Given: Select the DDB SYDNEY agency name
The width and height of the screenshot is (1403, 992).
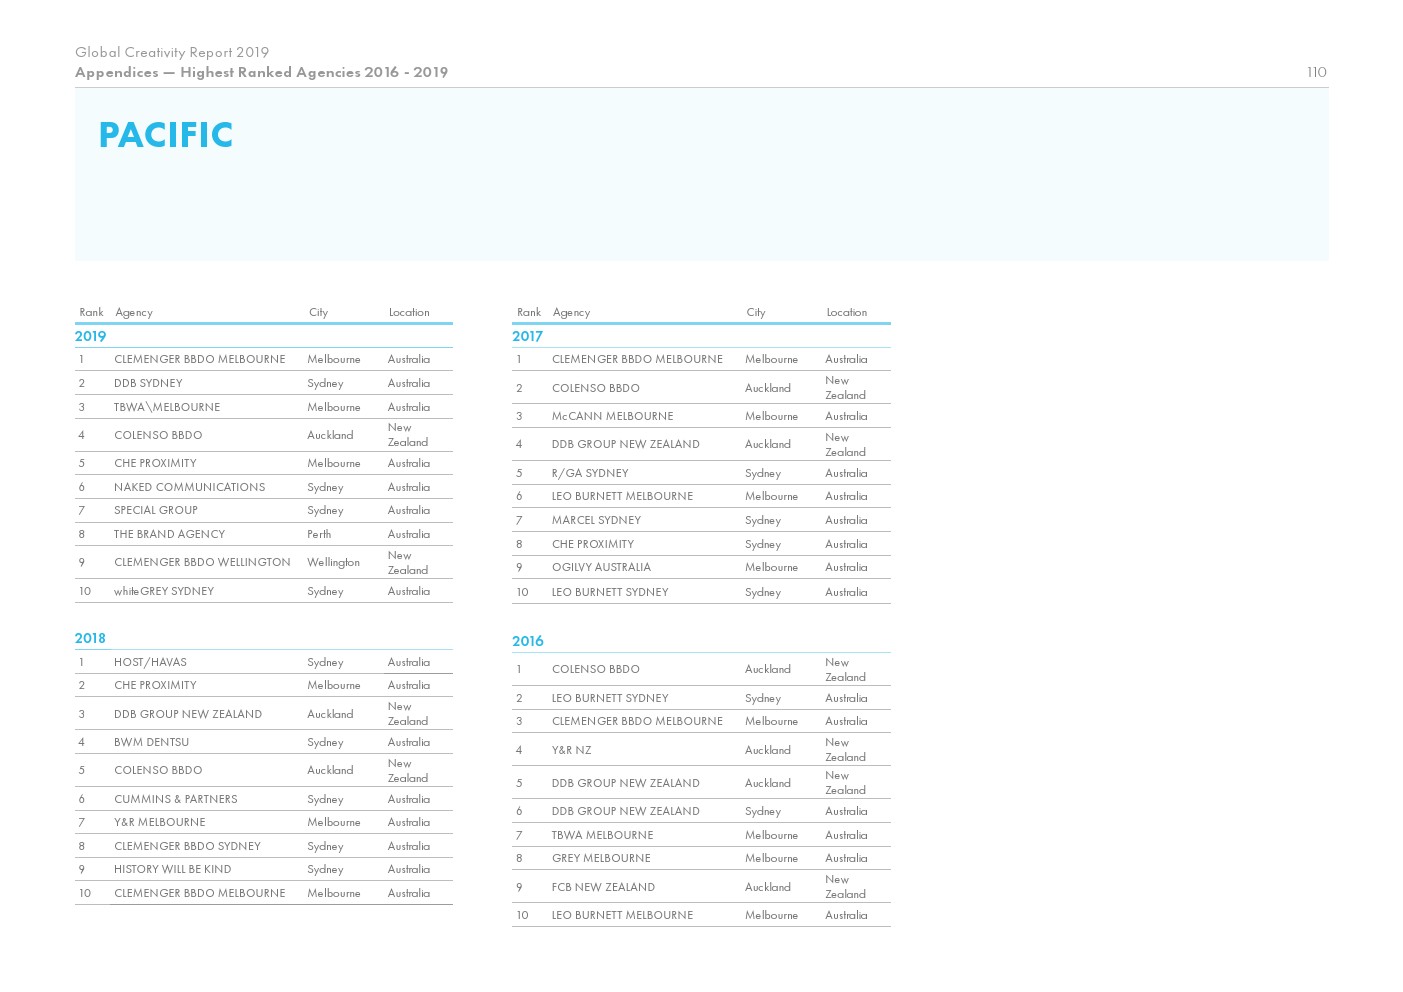Looking at the screenshot, I should tap(148, 383).
